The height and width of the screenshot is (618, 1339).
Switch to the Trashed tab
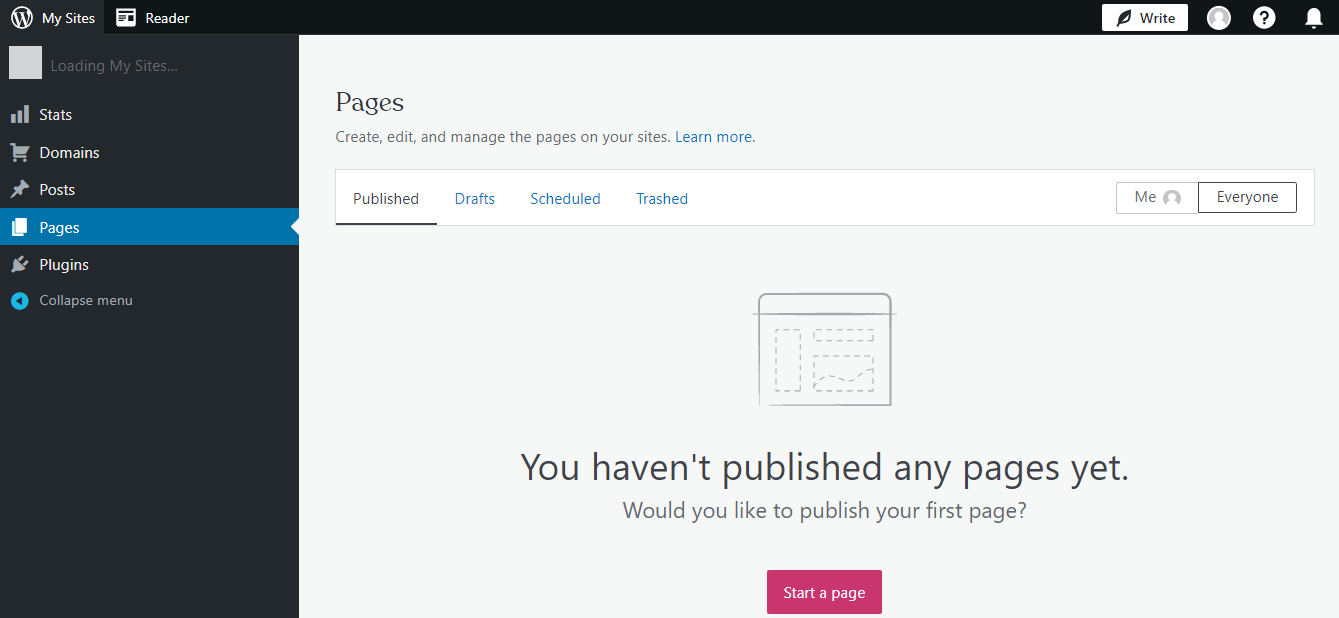(x=662, y=198)
